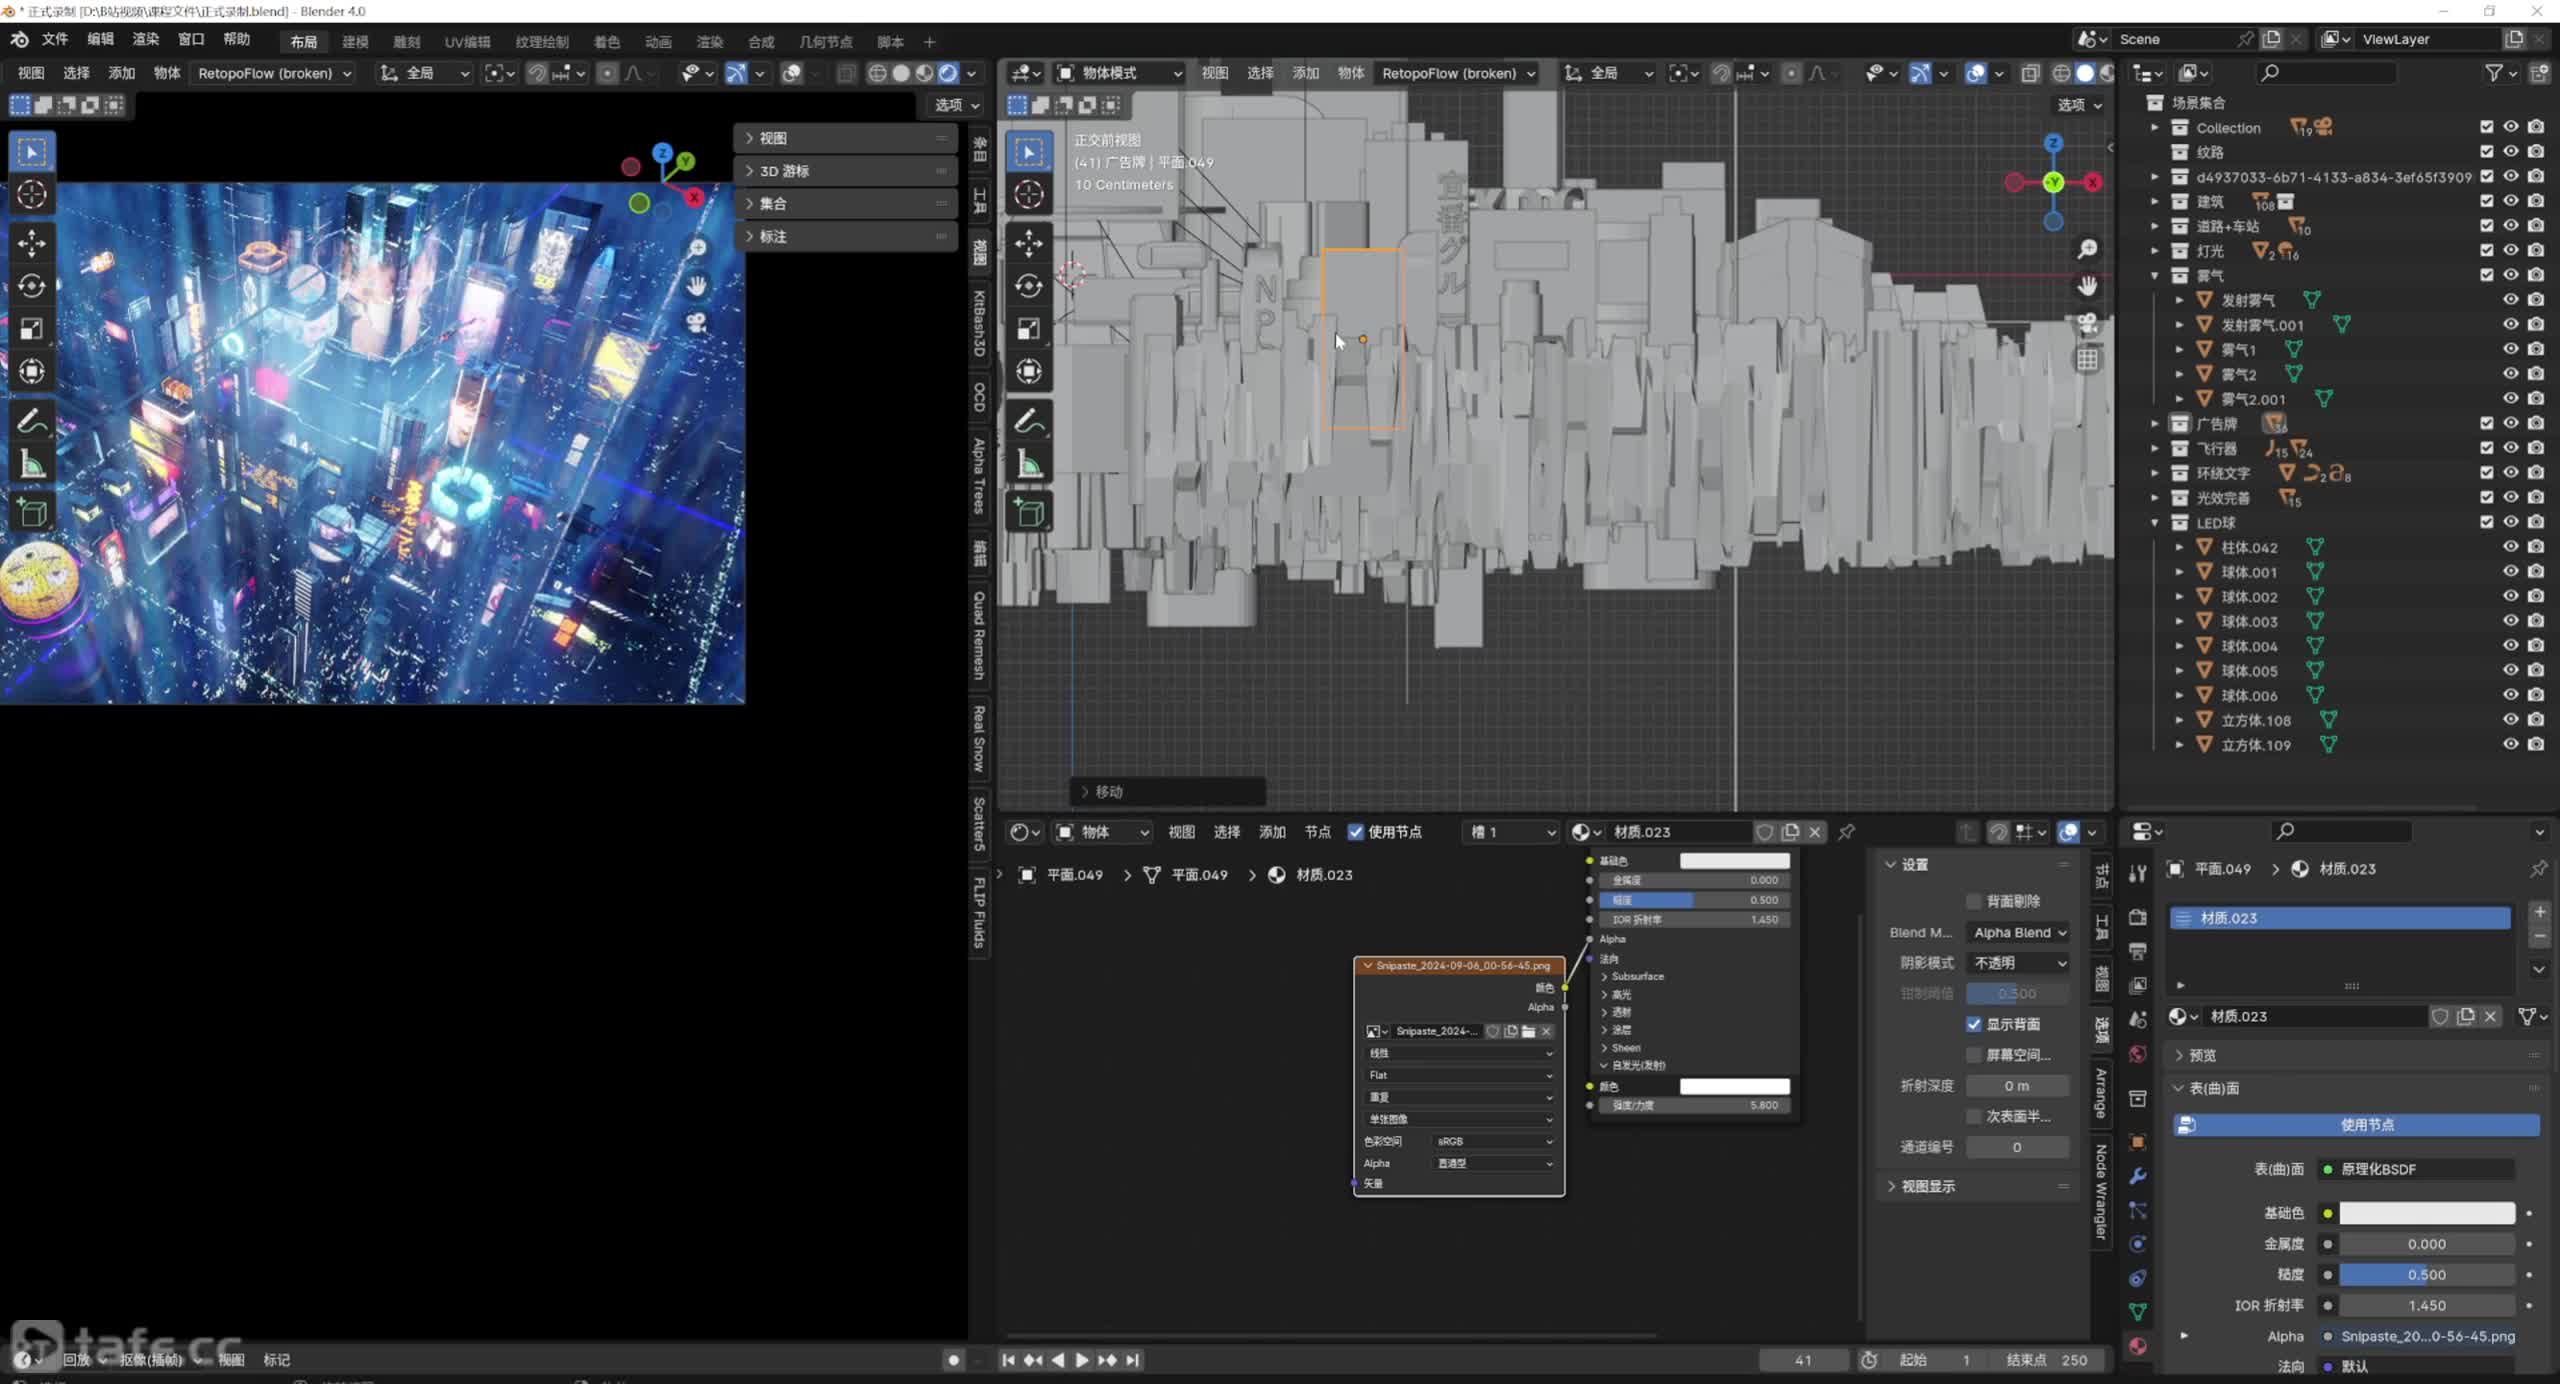This screenshot has height=1384, width=2560.
Task: Expand the 视图 sidebar panel
Action: [847, 138]
